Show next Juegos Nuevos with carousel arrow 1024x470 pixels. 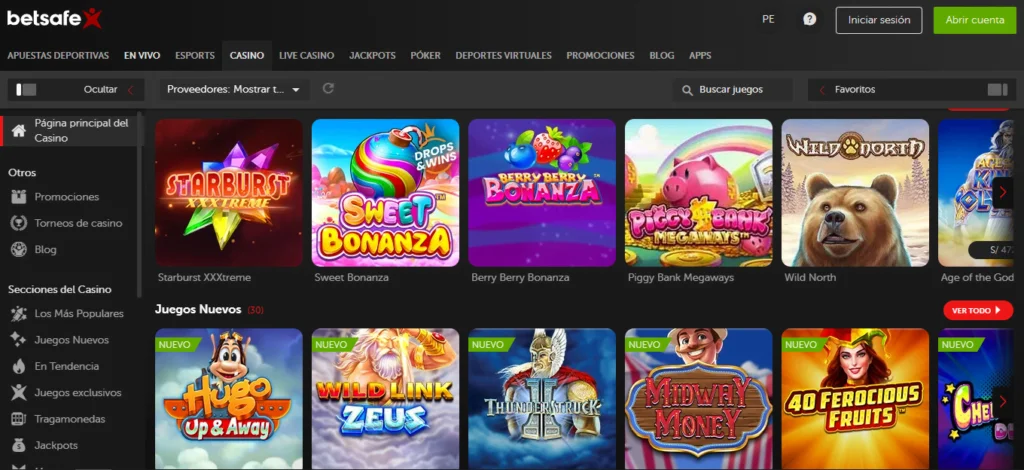pyautogui.click(x=1003, y=402)
